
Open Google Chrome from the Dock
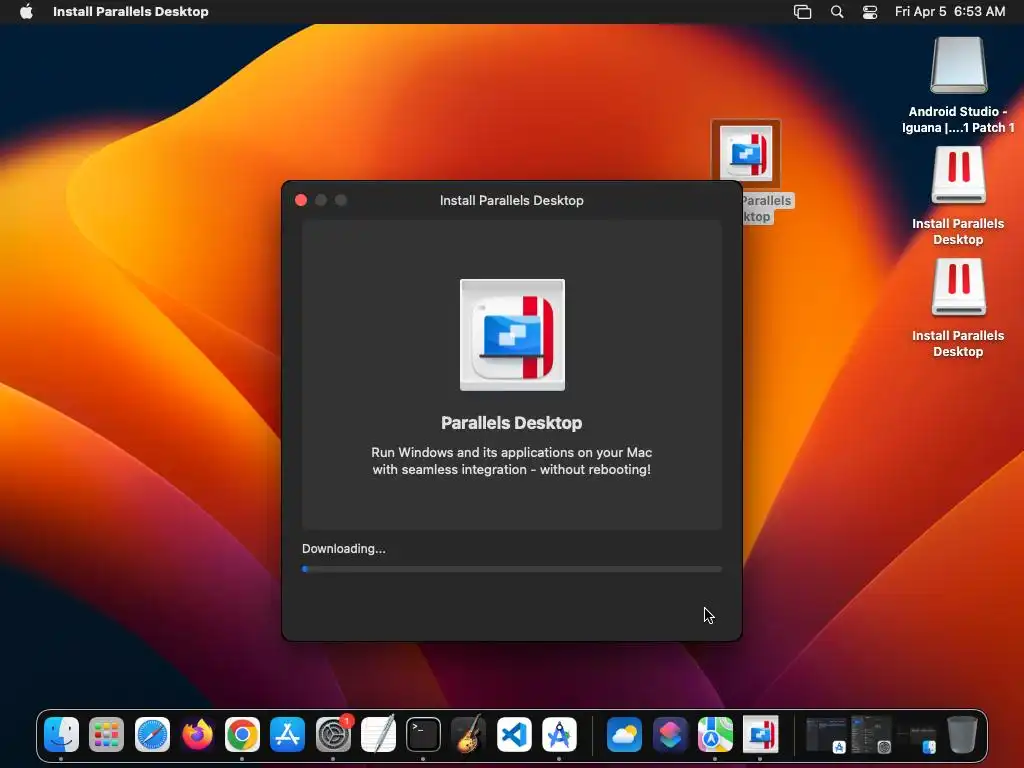[242, 735]
